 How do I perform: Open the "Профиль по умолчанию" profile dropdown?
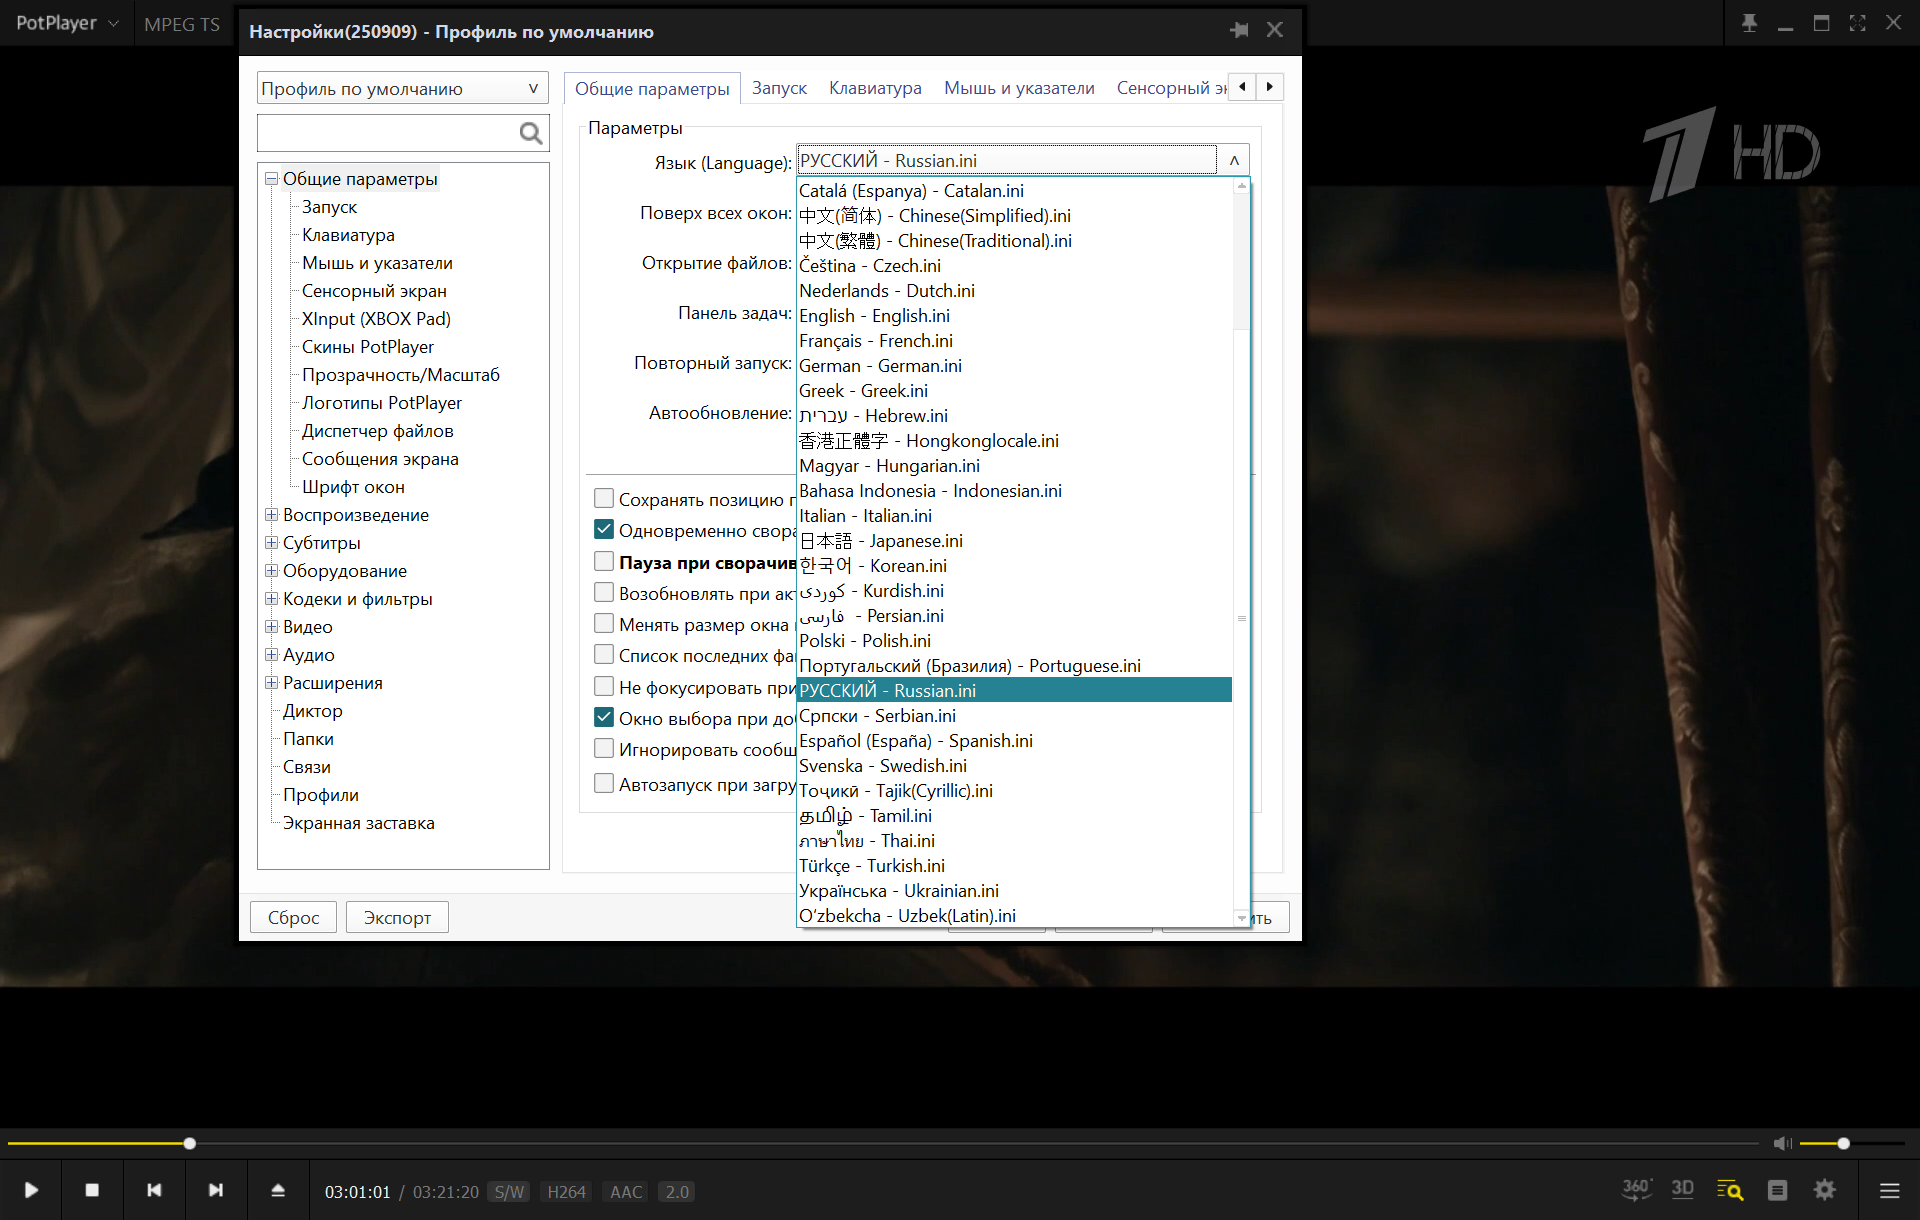click(x=402, y=88)
